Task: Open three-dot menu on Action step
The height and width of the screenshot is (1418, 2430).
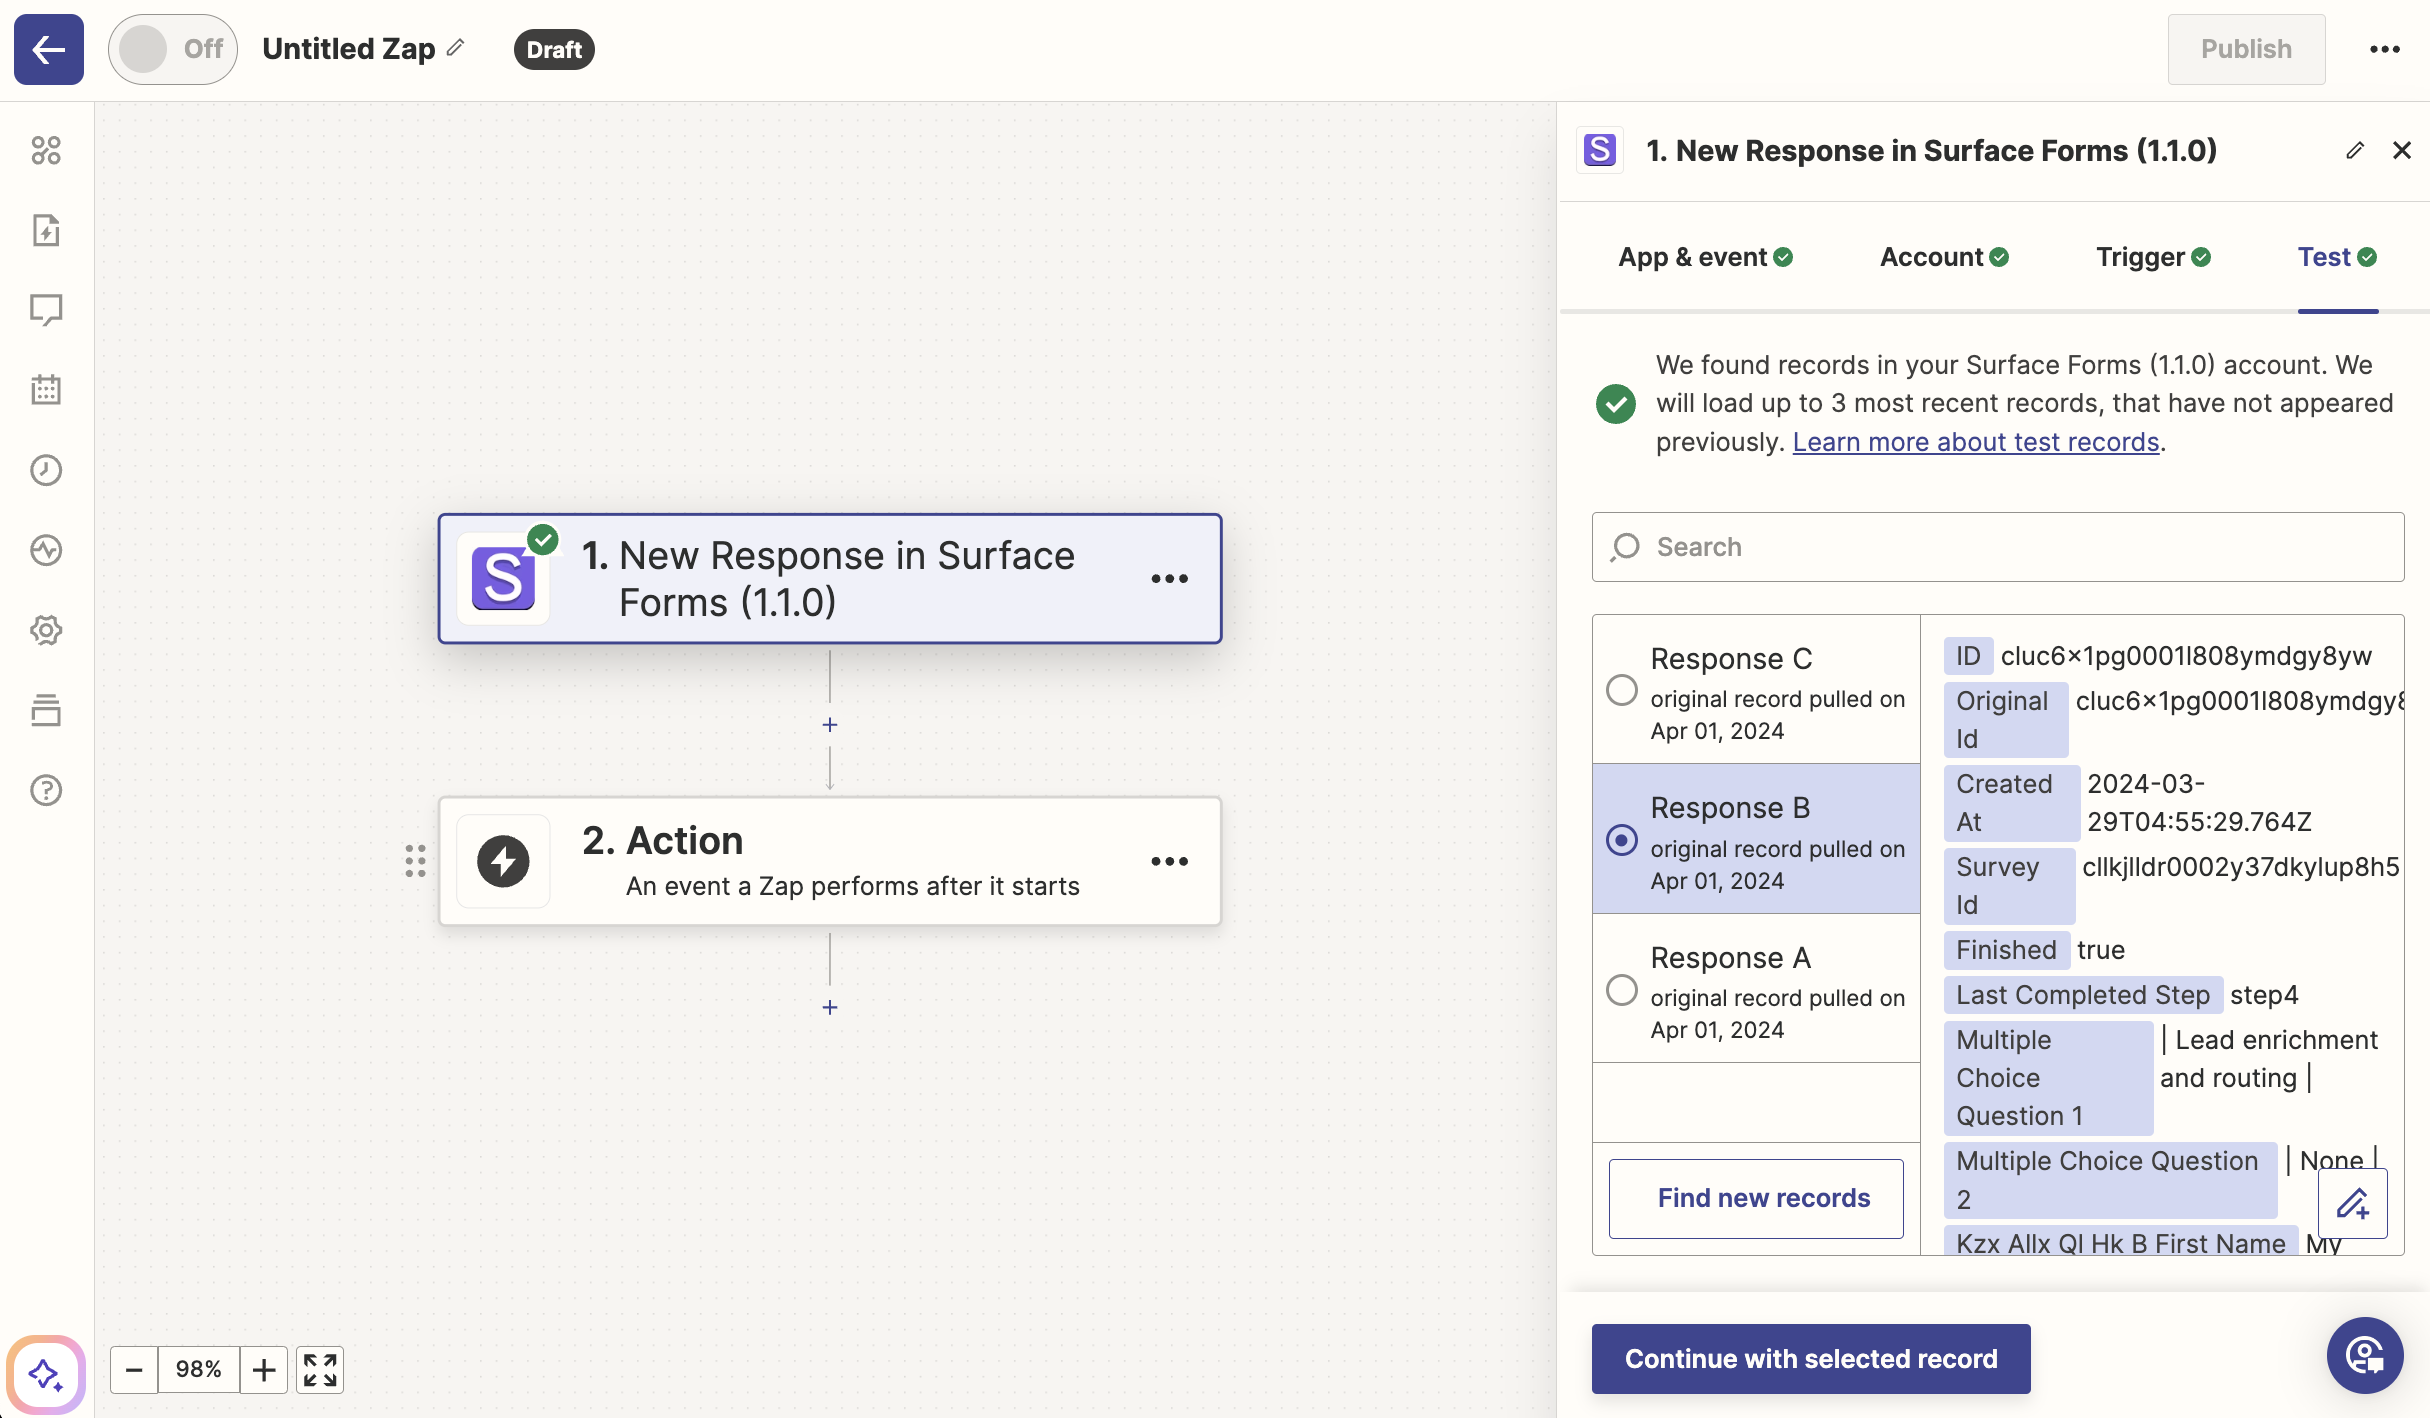Action: tap(1169, 861)
